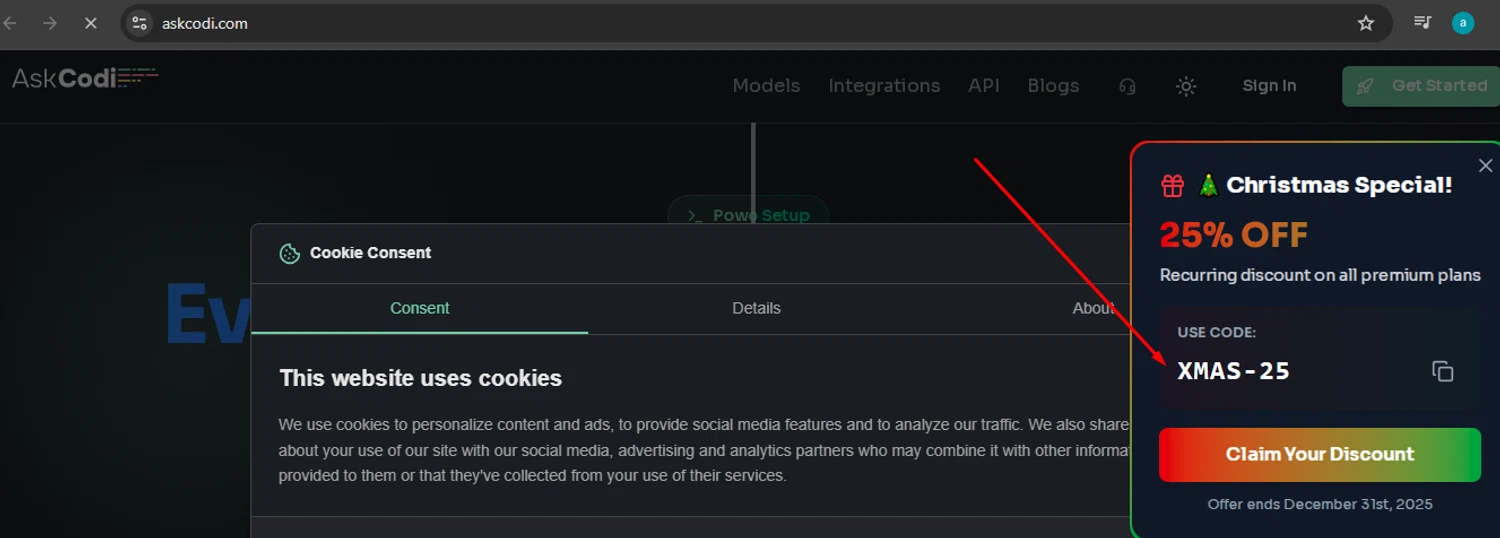The image size is (1500, 538).
Task: Select the Consent tab
Action: [419, 308]
